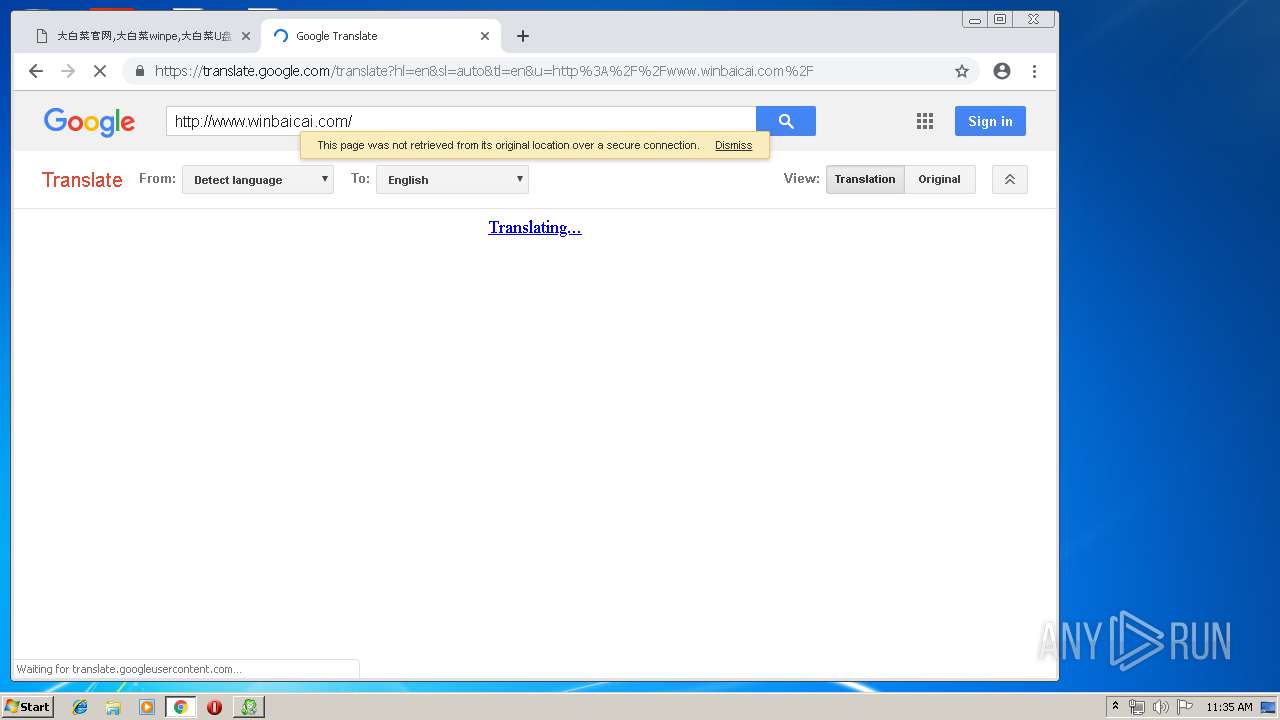Switch view to Original
This screenshot has height=720, width=1280.
click(939, 179)
